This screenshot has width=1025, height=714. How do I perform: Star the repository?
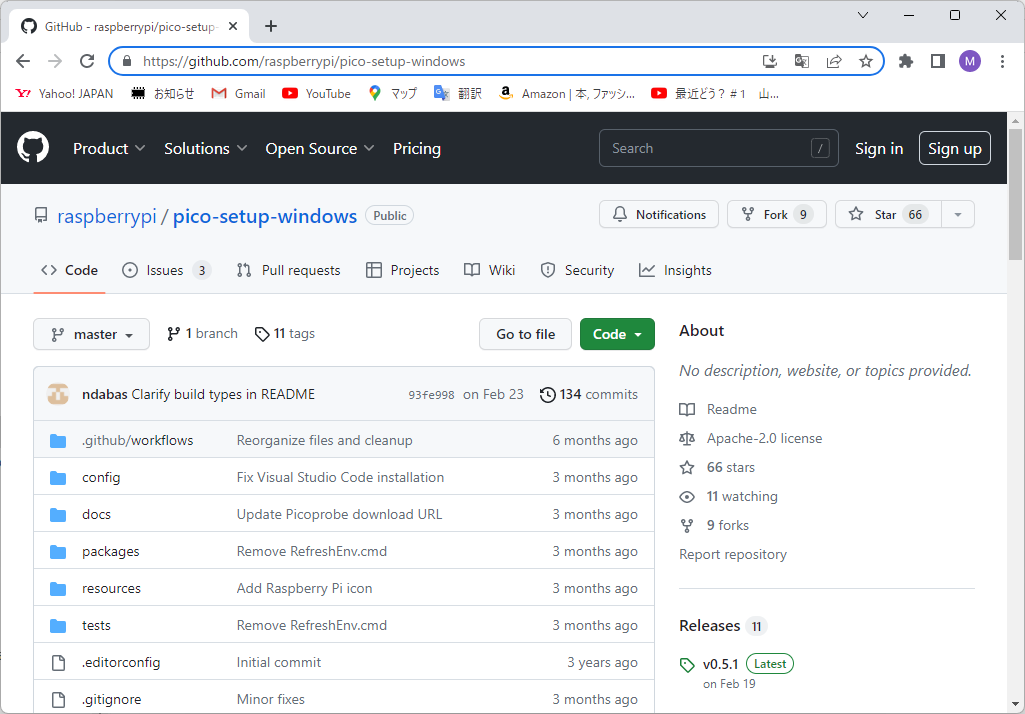click(888, 214)
